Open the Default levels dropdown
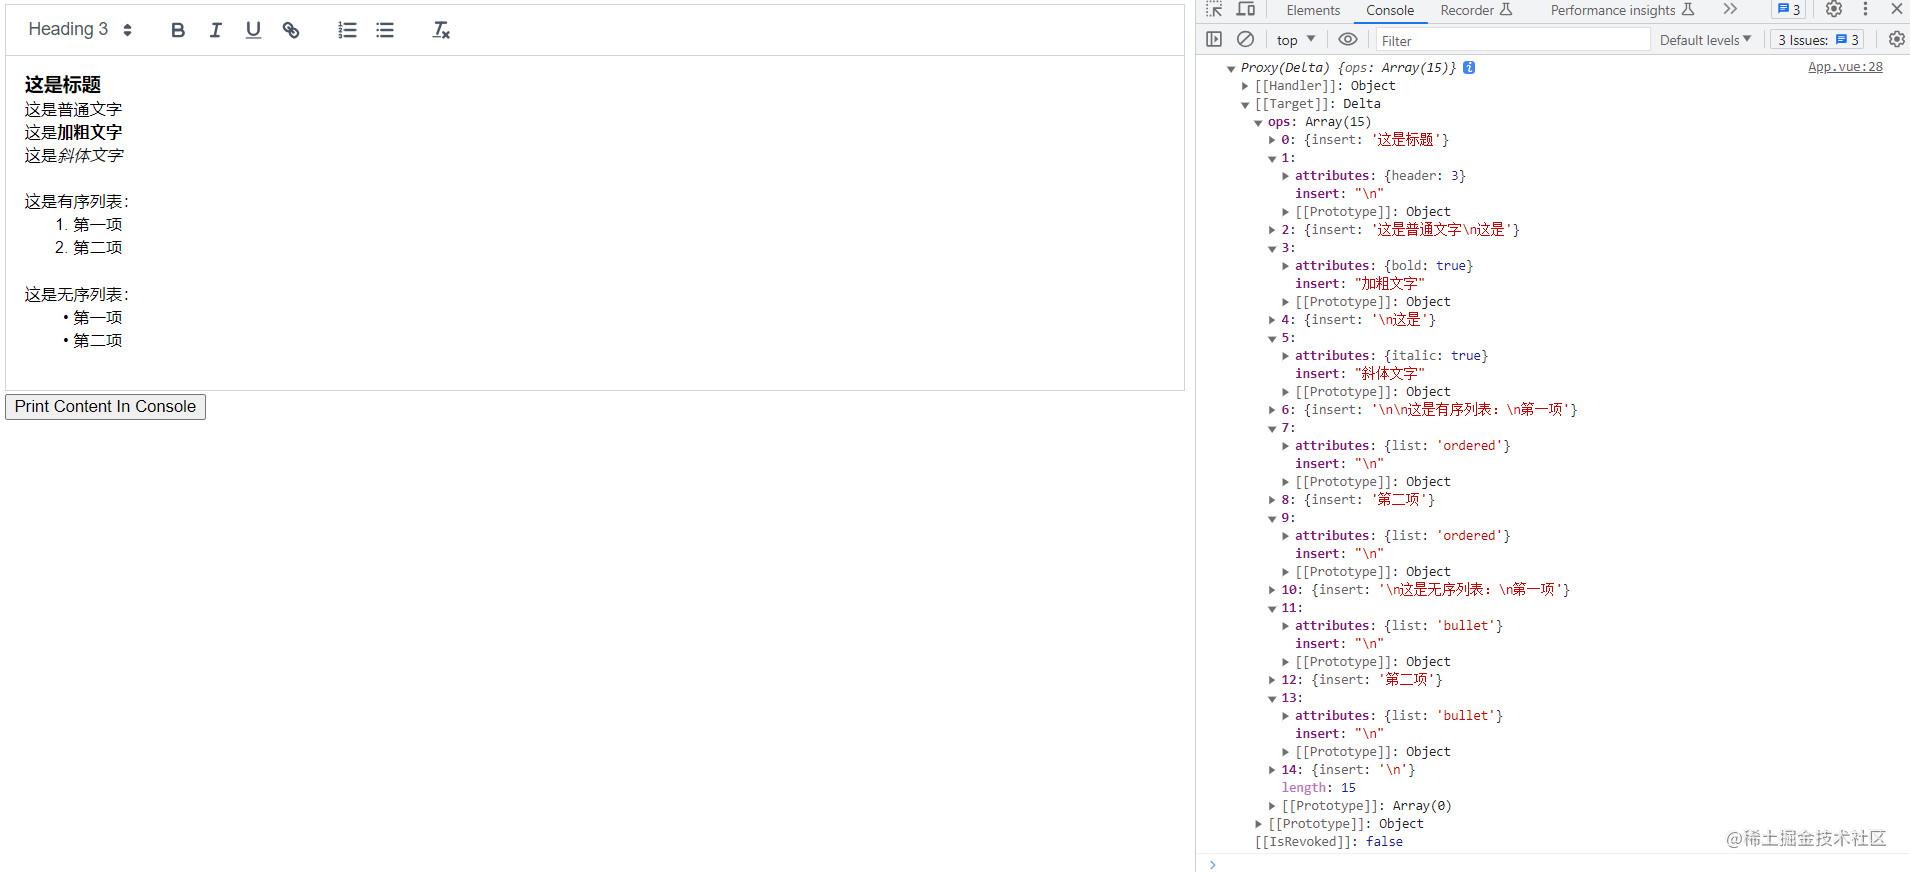Screen dimensions: 1910x872 click(x=1705, y=40)
